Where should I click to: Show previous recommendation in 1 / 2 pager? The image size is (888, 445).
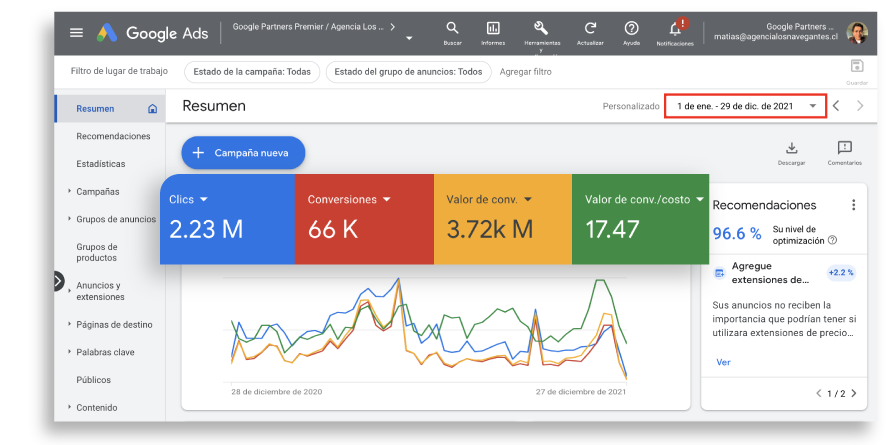tap(818, 393)
